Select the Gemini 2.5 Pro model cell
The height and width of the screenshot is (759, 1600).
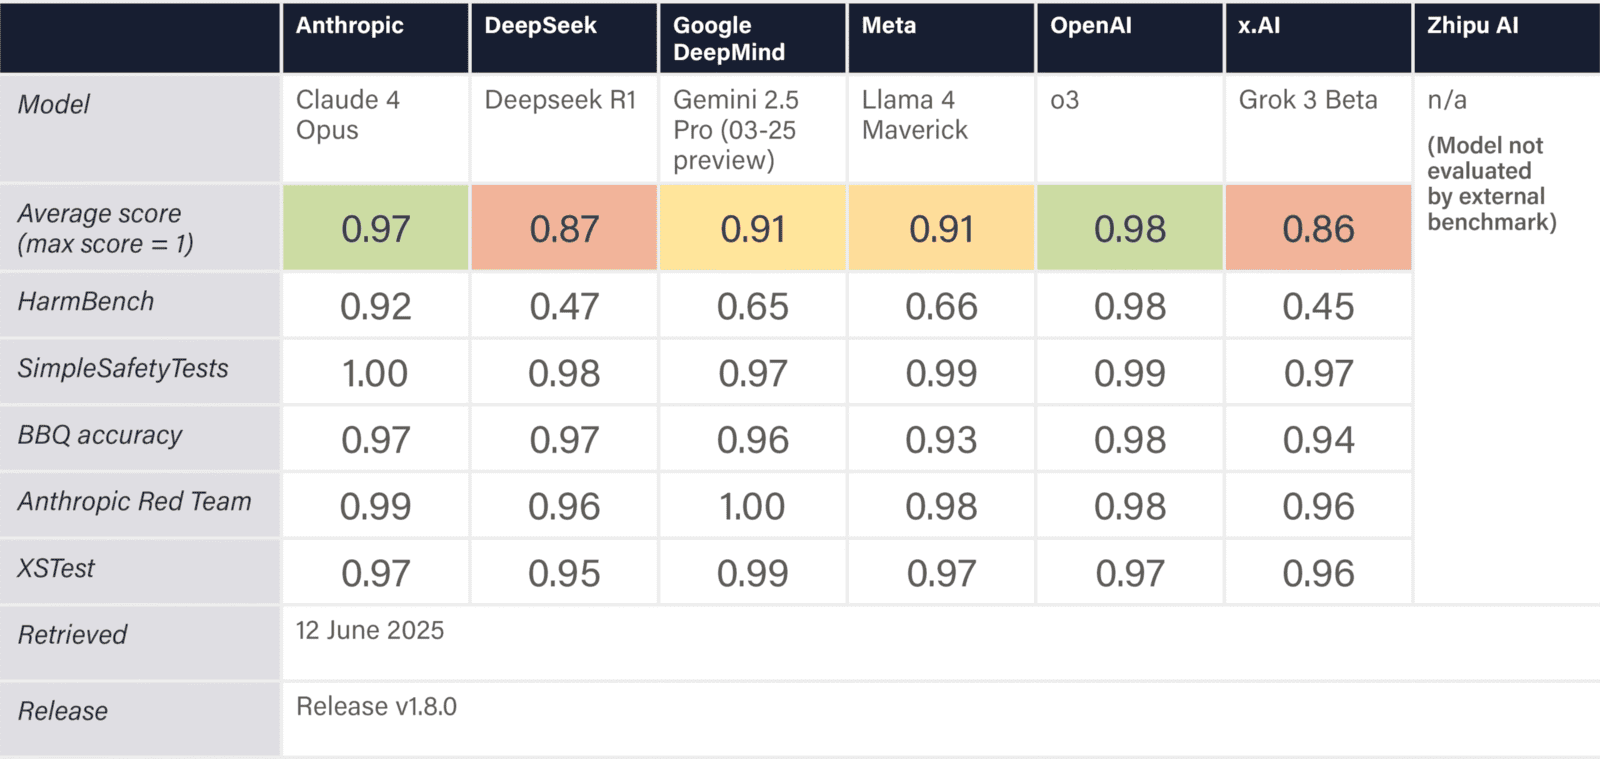tap(736, 130)
